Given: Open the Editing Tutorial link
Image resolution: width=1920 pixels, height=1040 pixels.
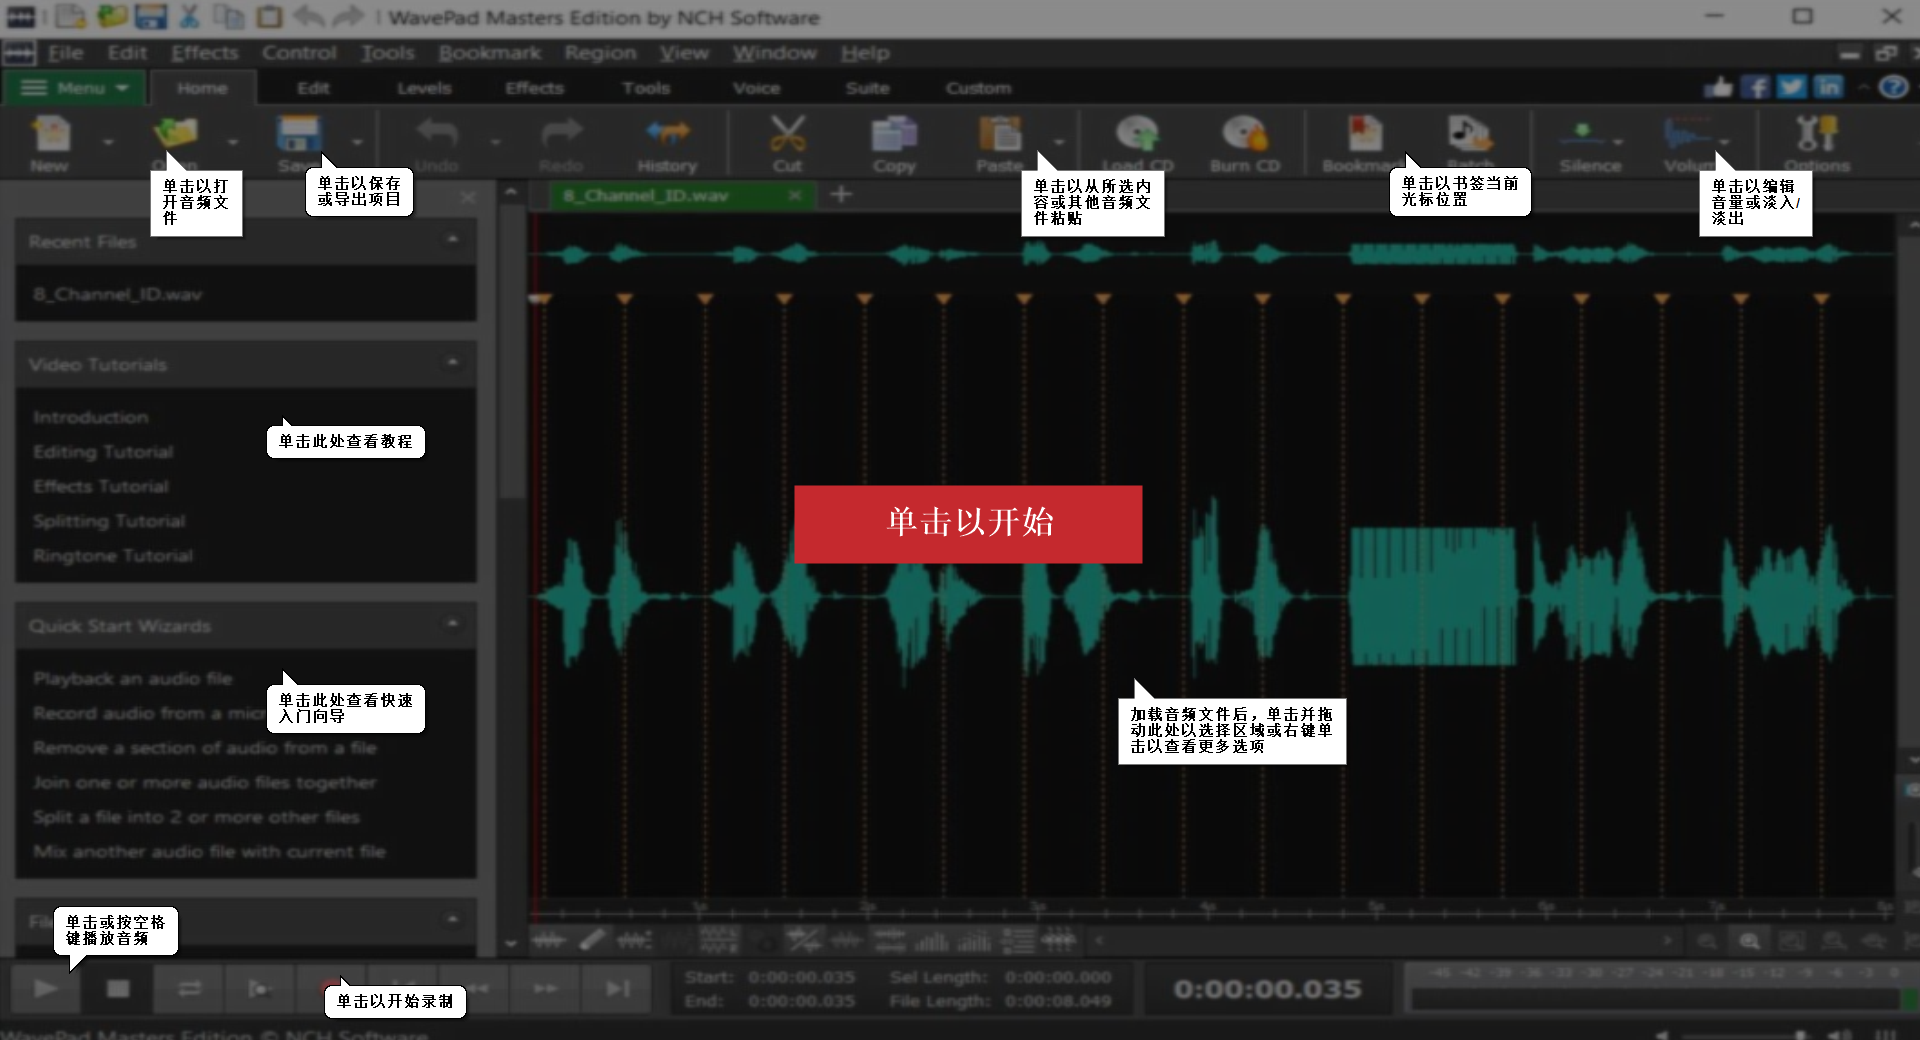Looking at the screenshot, I should point(102,452).
